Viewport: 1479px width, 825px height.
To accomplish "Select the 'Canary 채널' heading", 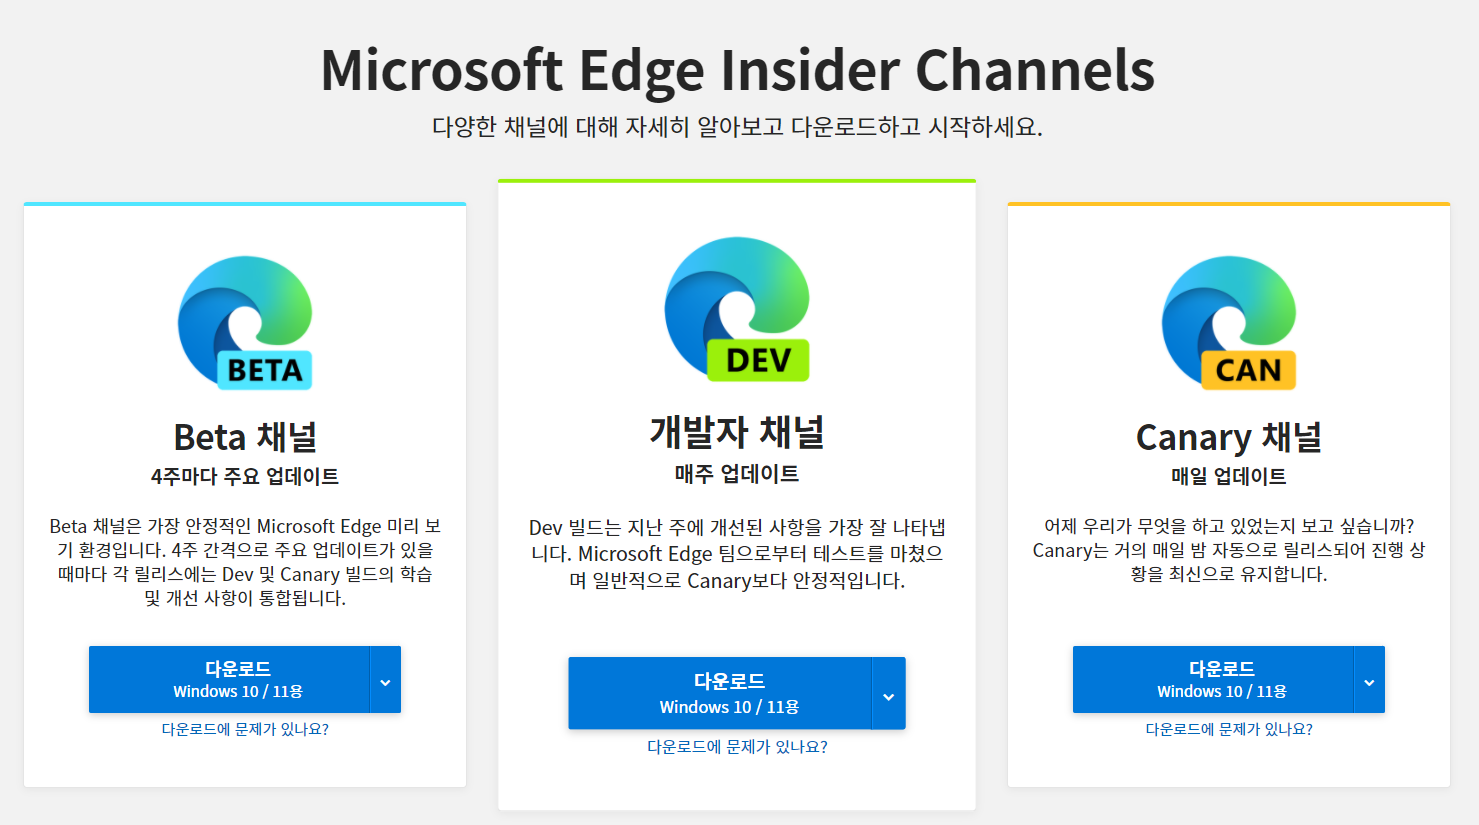I will click(x=1229, y=437).
